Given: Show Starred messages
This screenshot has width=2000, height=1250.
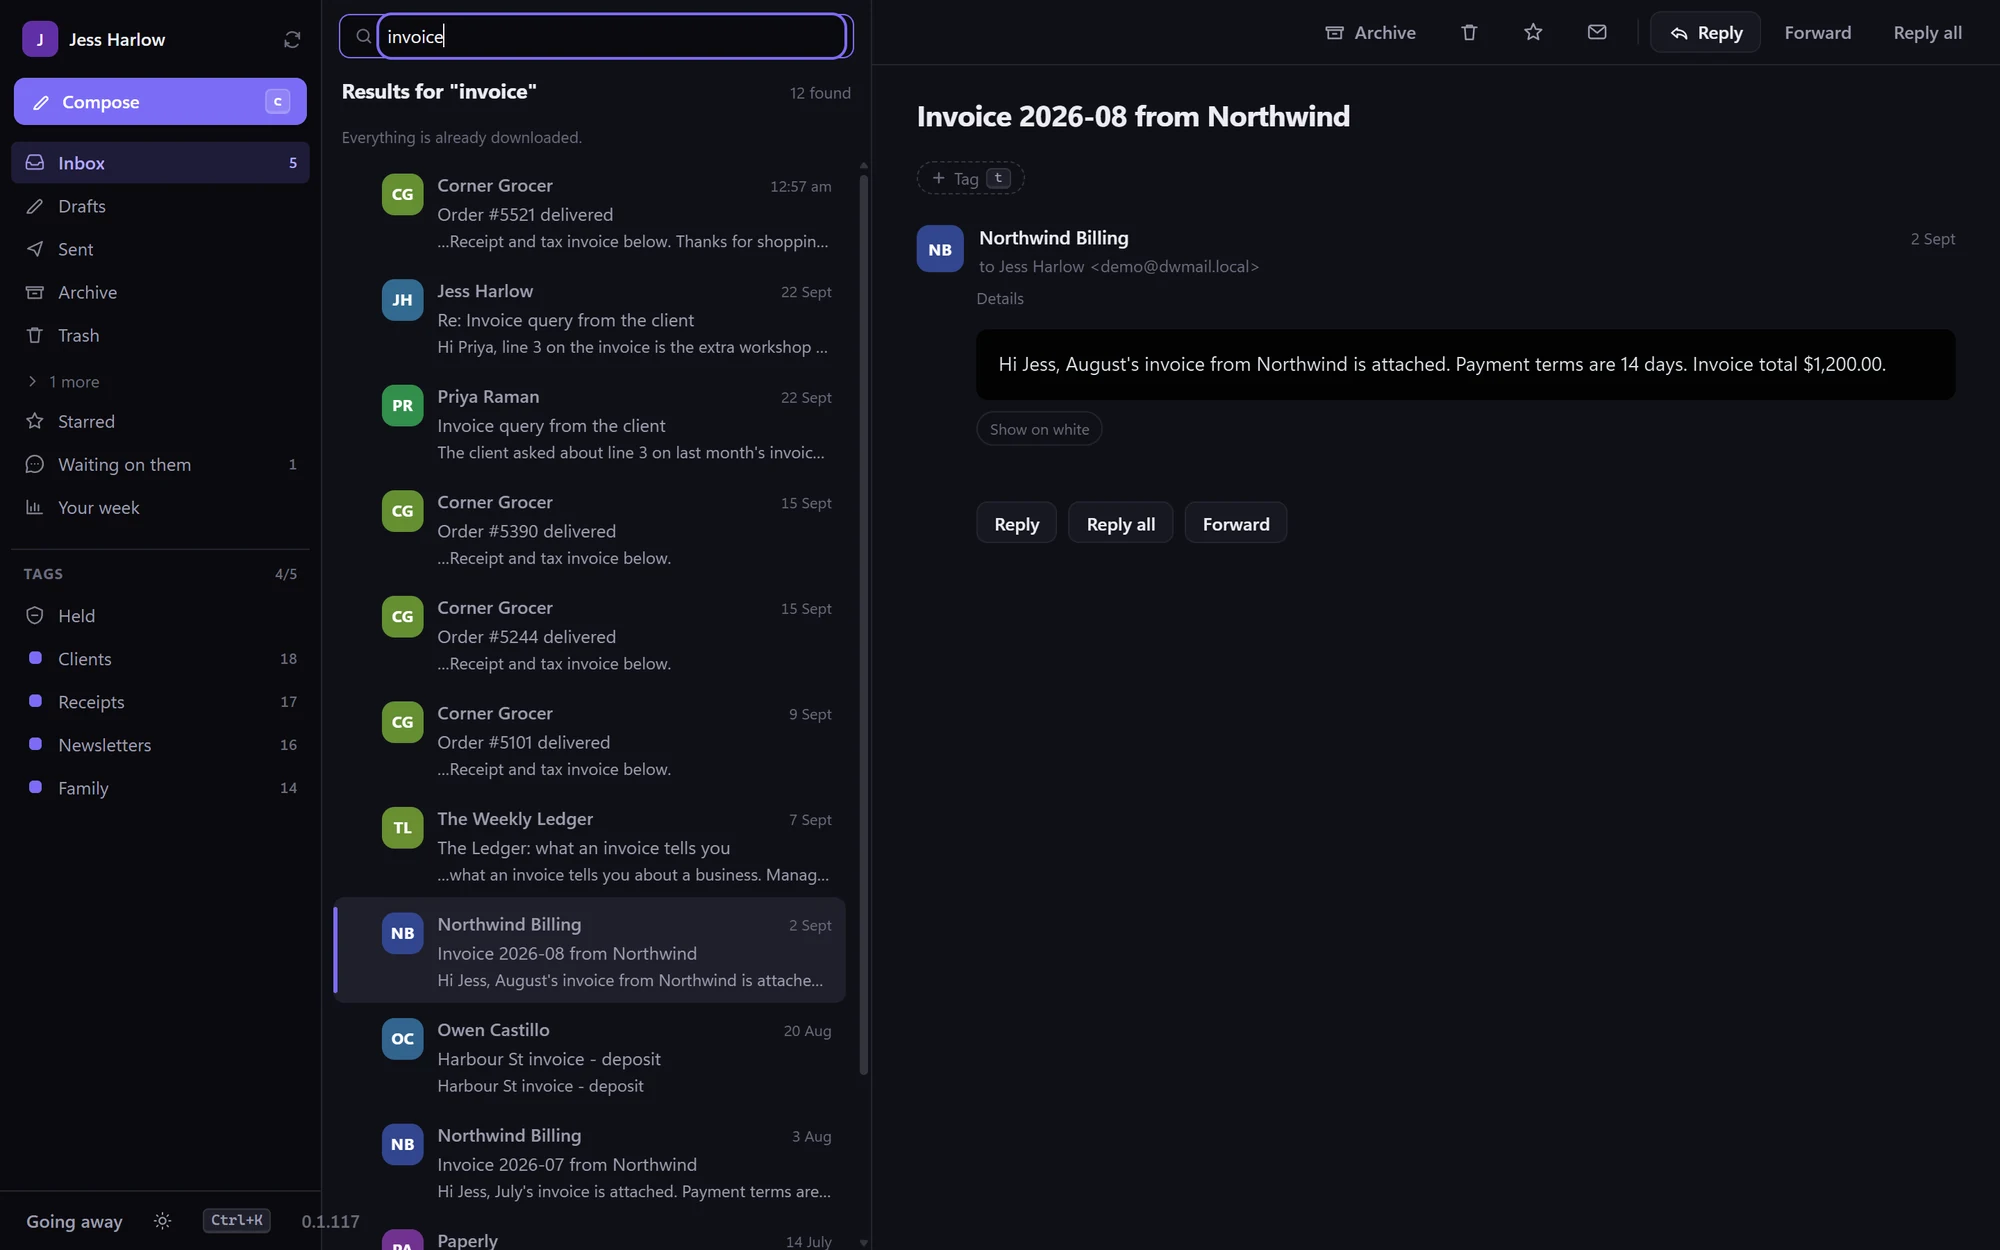Looking at the screenshot, I should [160, 421].
